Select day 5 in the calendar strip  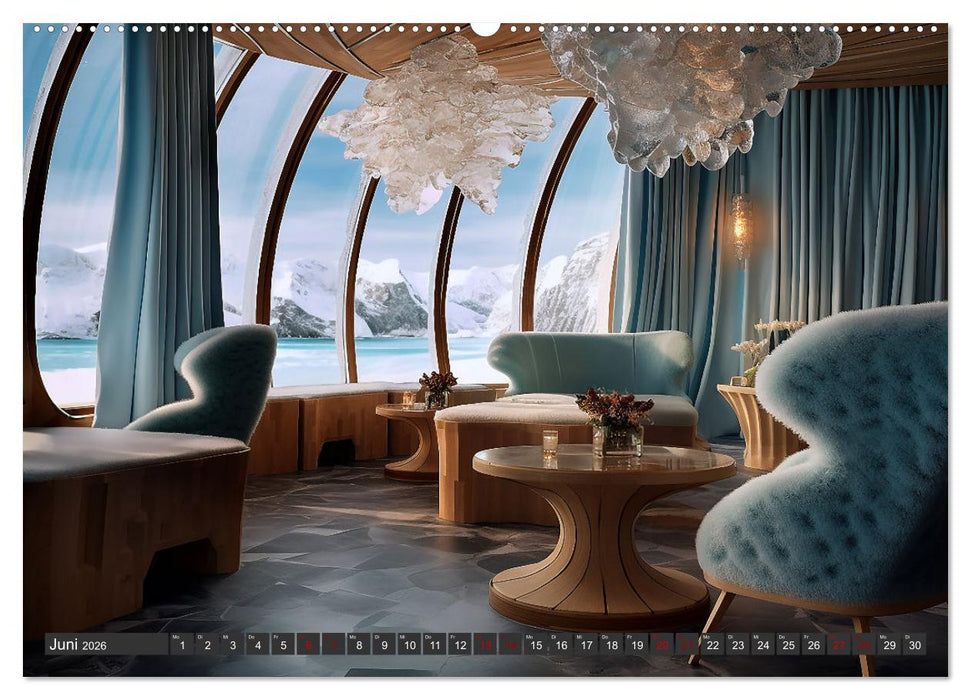(283, 644)
